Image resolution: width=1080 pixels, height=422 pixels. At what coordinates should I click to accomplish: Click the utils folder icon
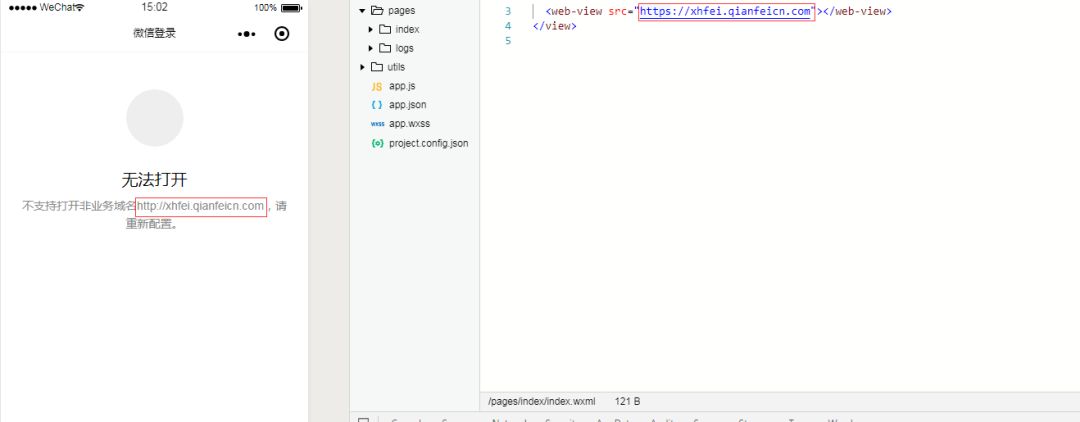click(x=377, y=67)
